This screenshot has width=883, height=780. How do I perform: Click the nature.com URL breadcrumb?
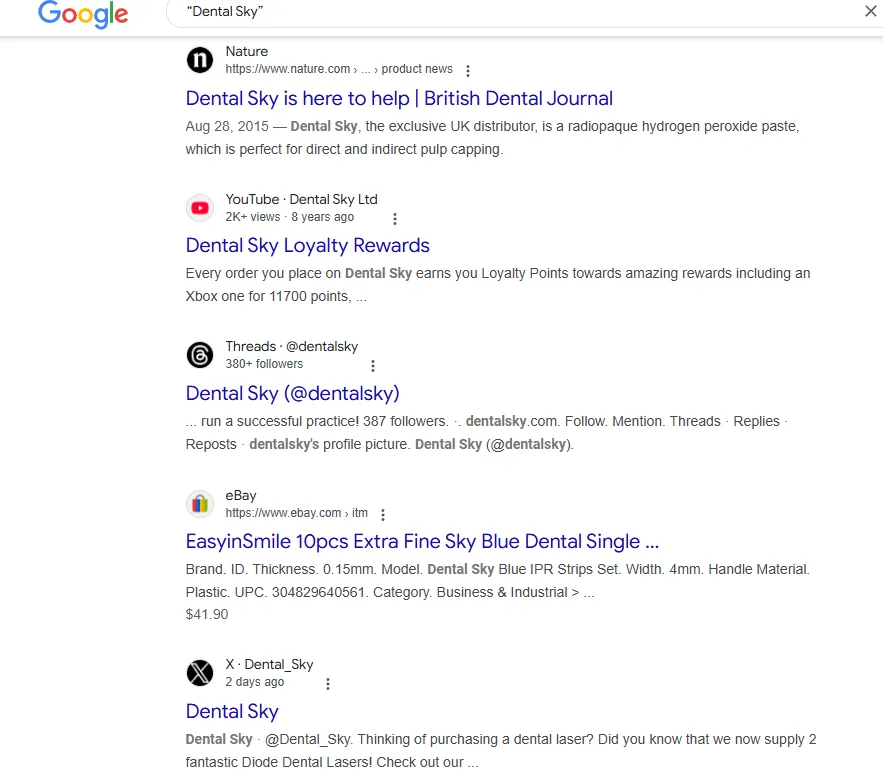339,69
